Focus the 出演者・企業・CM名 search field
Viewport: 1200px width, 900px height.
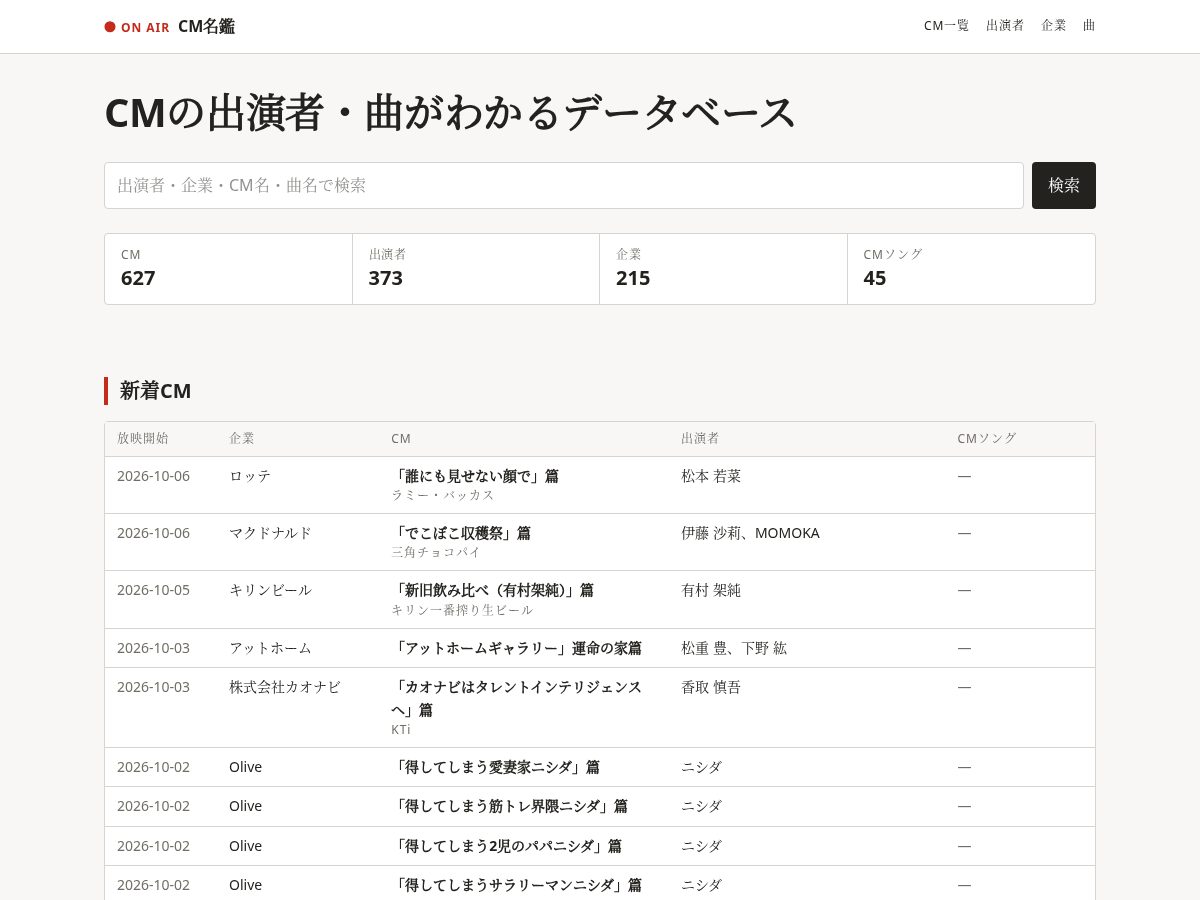tap(564, 185)
